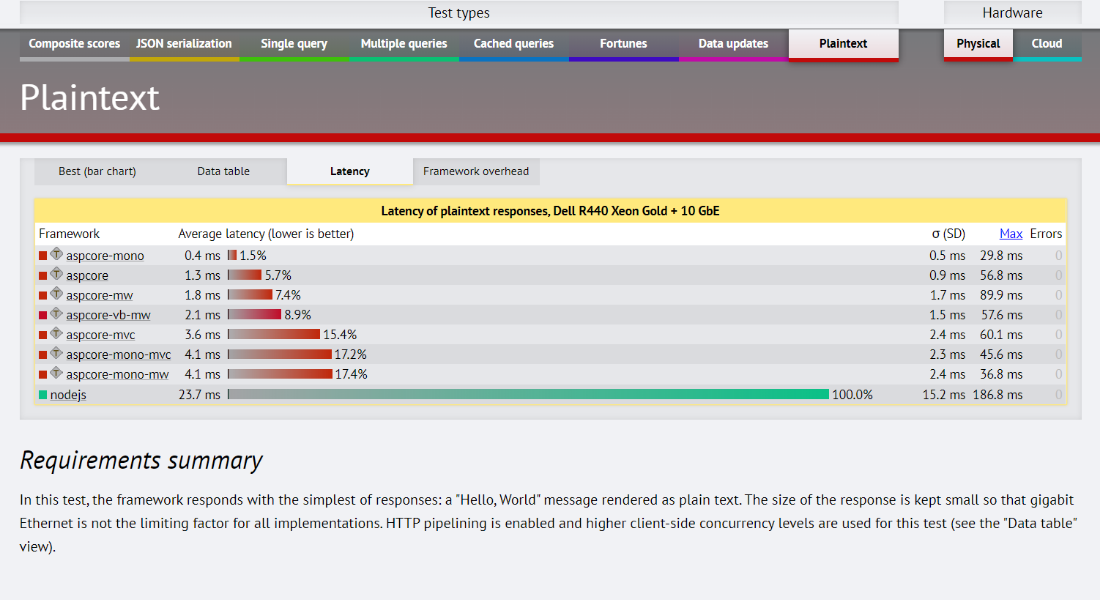Viewport: 1100px width, 600px height.
Task: Open the aspcore-vb-mw framework link
Action: tap(108, 315)
